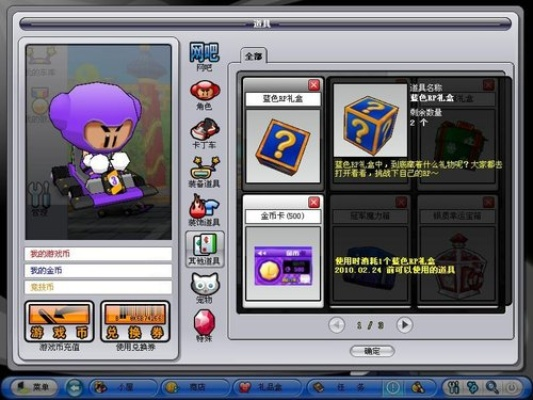
Task: Open 任务 missions from bottom bar
Action: click(x=343, y=387)
